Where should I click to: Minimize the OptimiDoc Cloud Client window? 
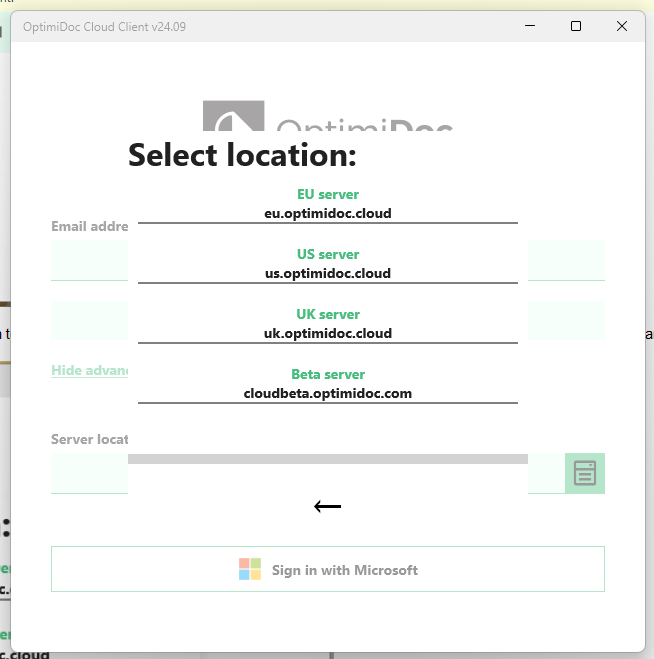tap(530, 26)
